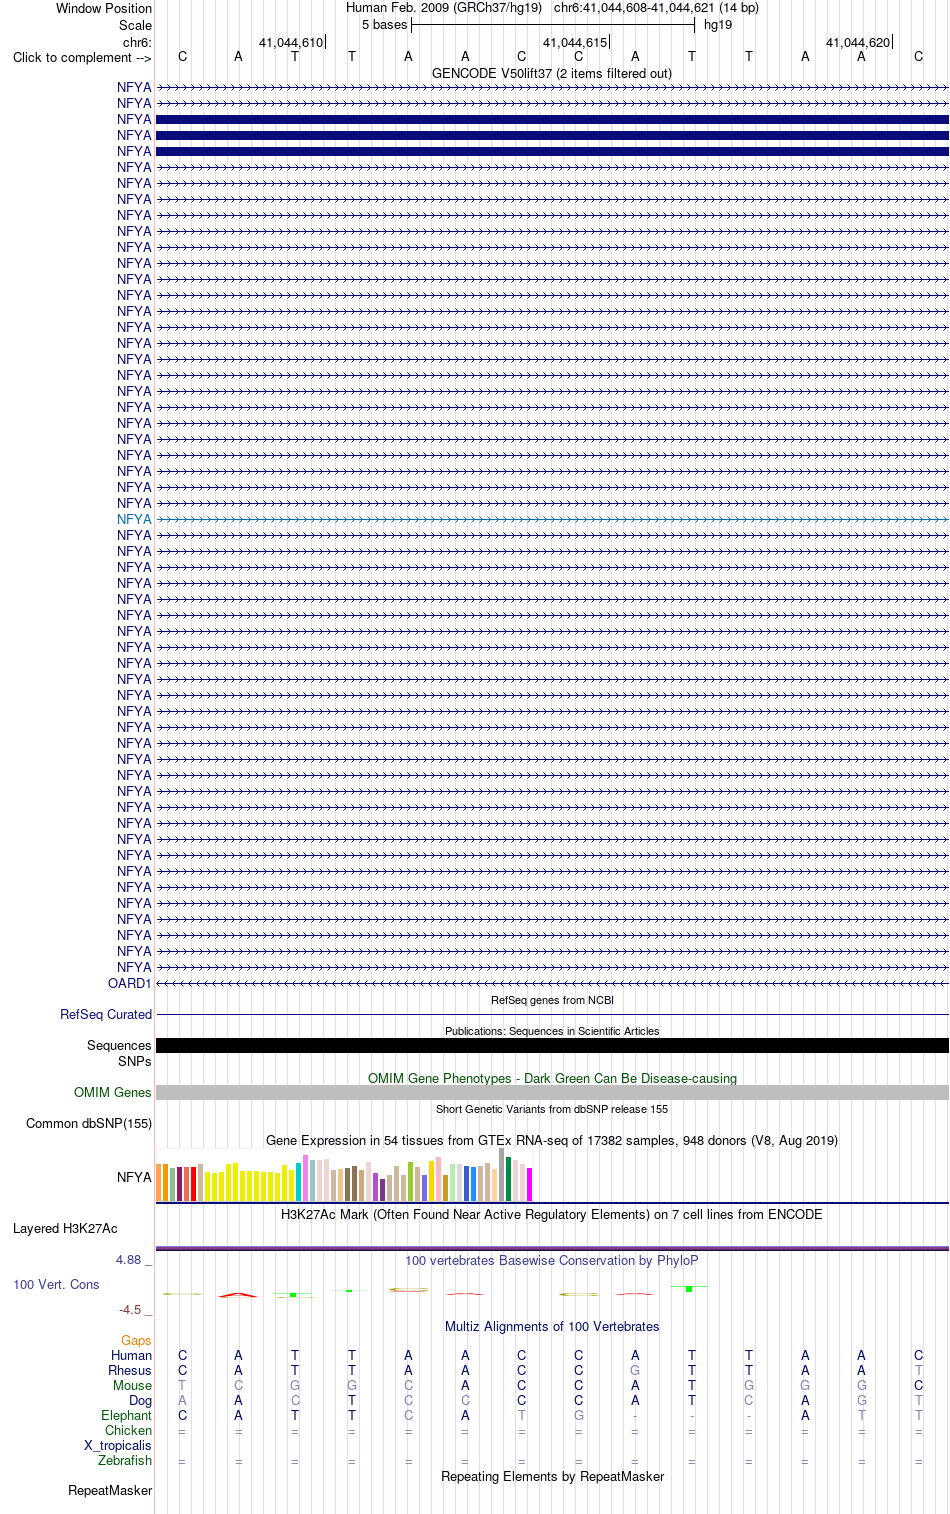Screen dimensions: 950x1514
Task: Click the black Publications sequences bar
Action: click(552, 1045)
